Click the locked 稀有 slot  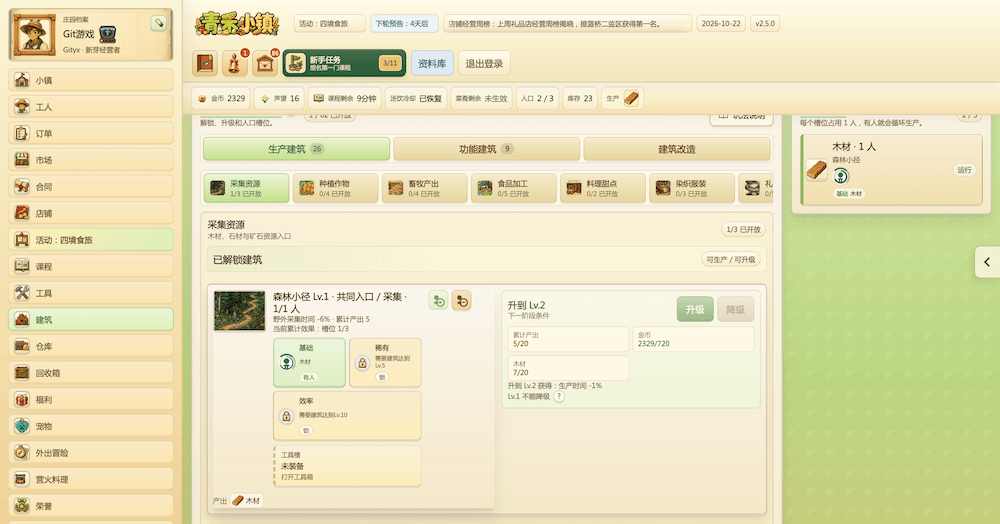[x=385, y=362]
